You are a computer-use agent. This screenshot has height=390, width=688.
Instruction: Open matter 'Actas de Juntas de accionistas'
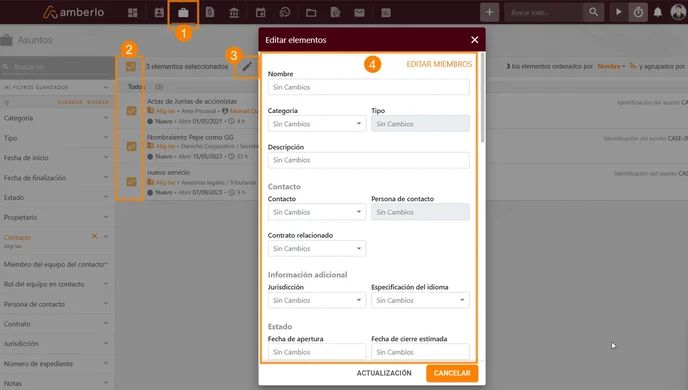(x=192, y=101)
